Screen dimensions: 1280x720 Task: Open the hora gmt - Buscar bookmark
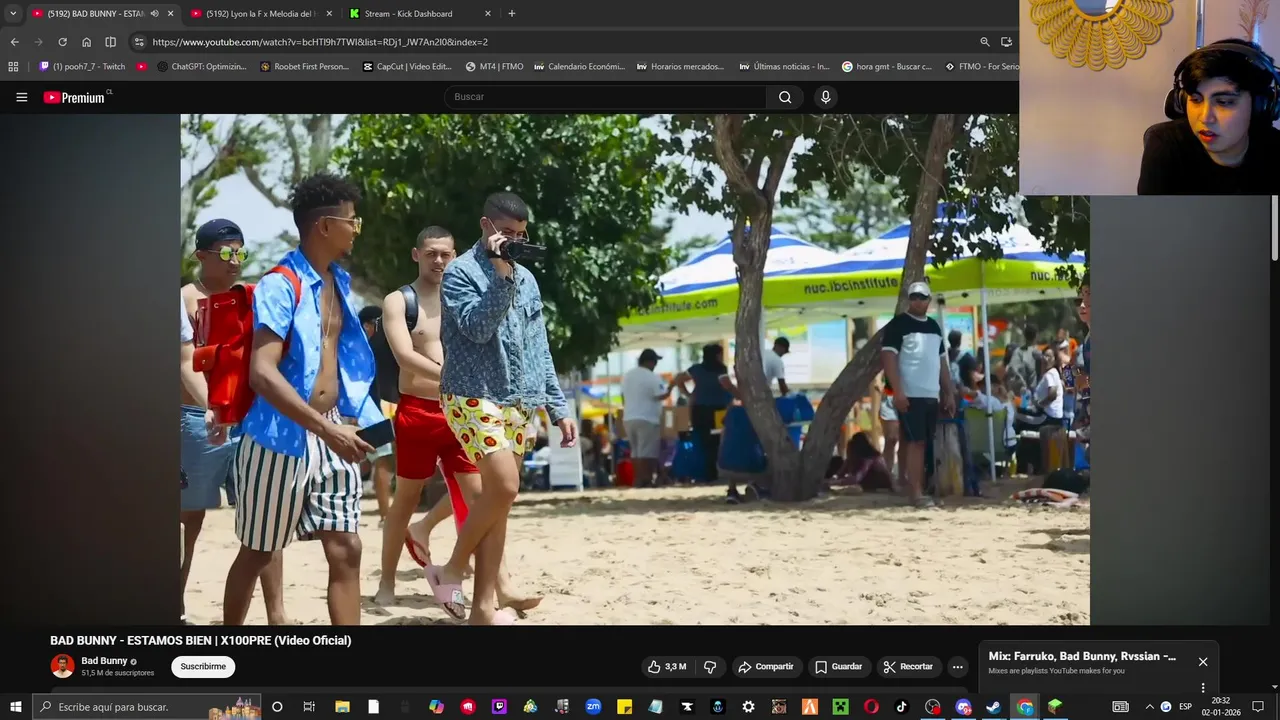point(887,67)
